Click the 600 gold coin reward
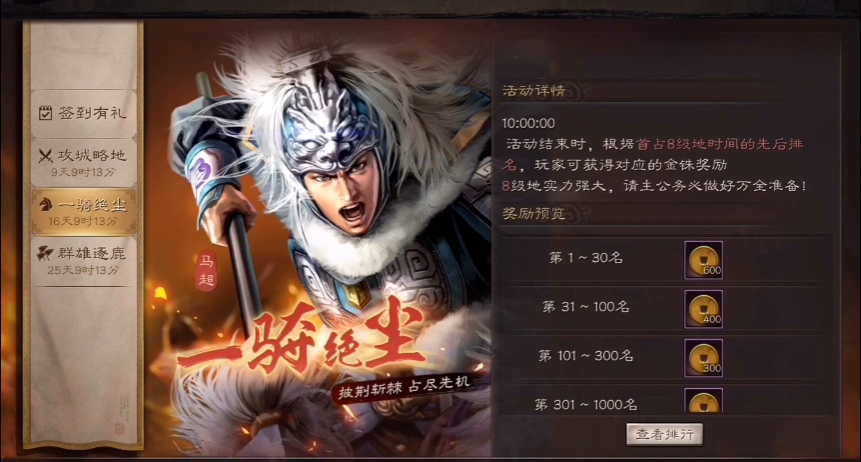861x462 pixels. (x=703, y=260)
